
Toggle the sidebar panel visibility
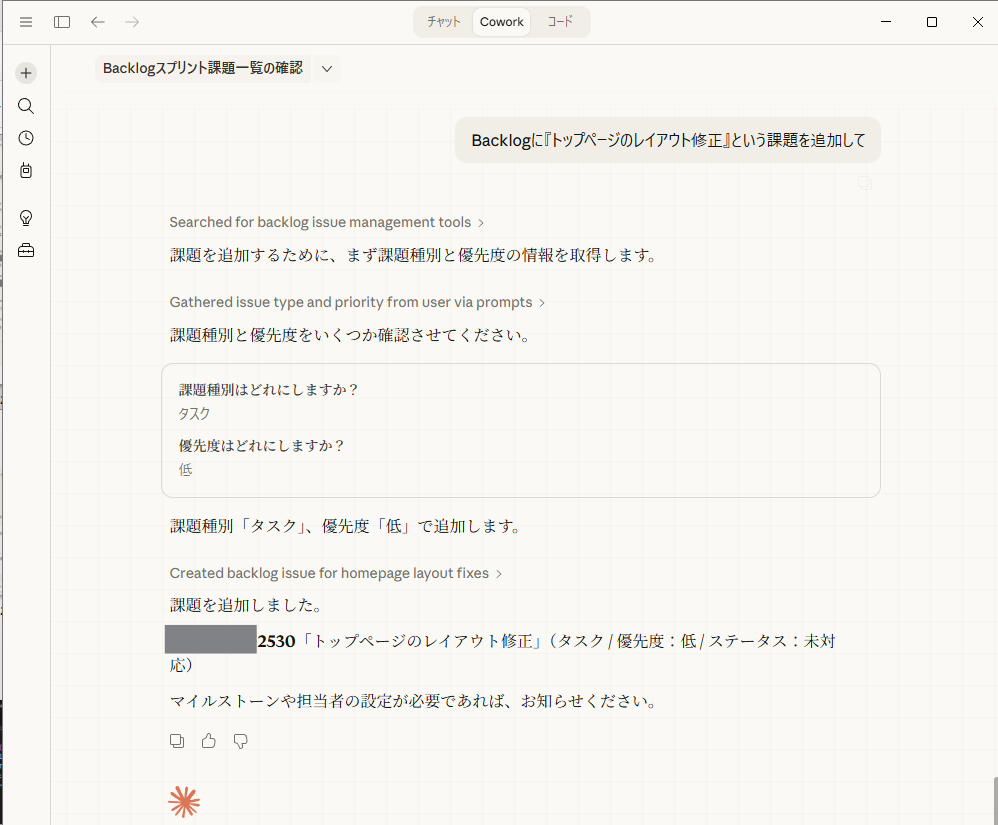tap(61, 21)
